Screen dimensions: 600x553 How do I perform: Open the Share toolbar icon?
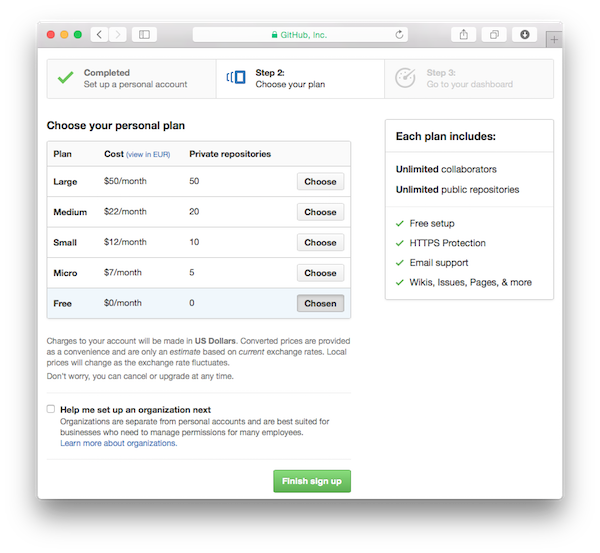(x=464, y=34)
